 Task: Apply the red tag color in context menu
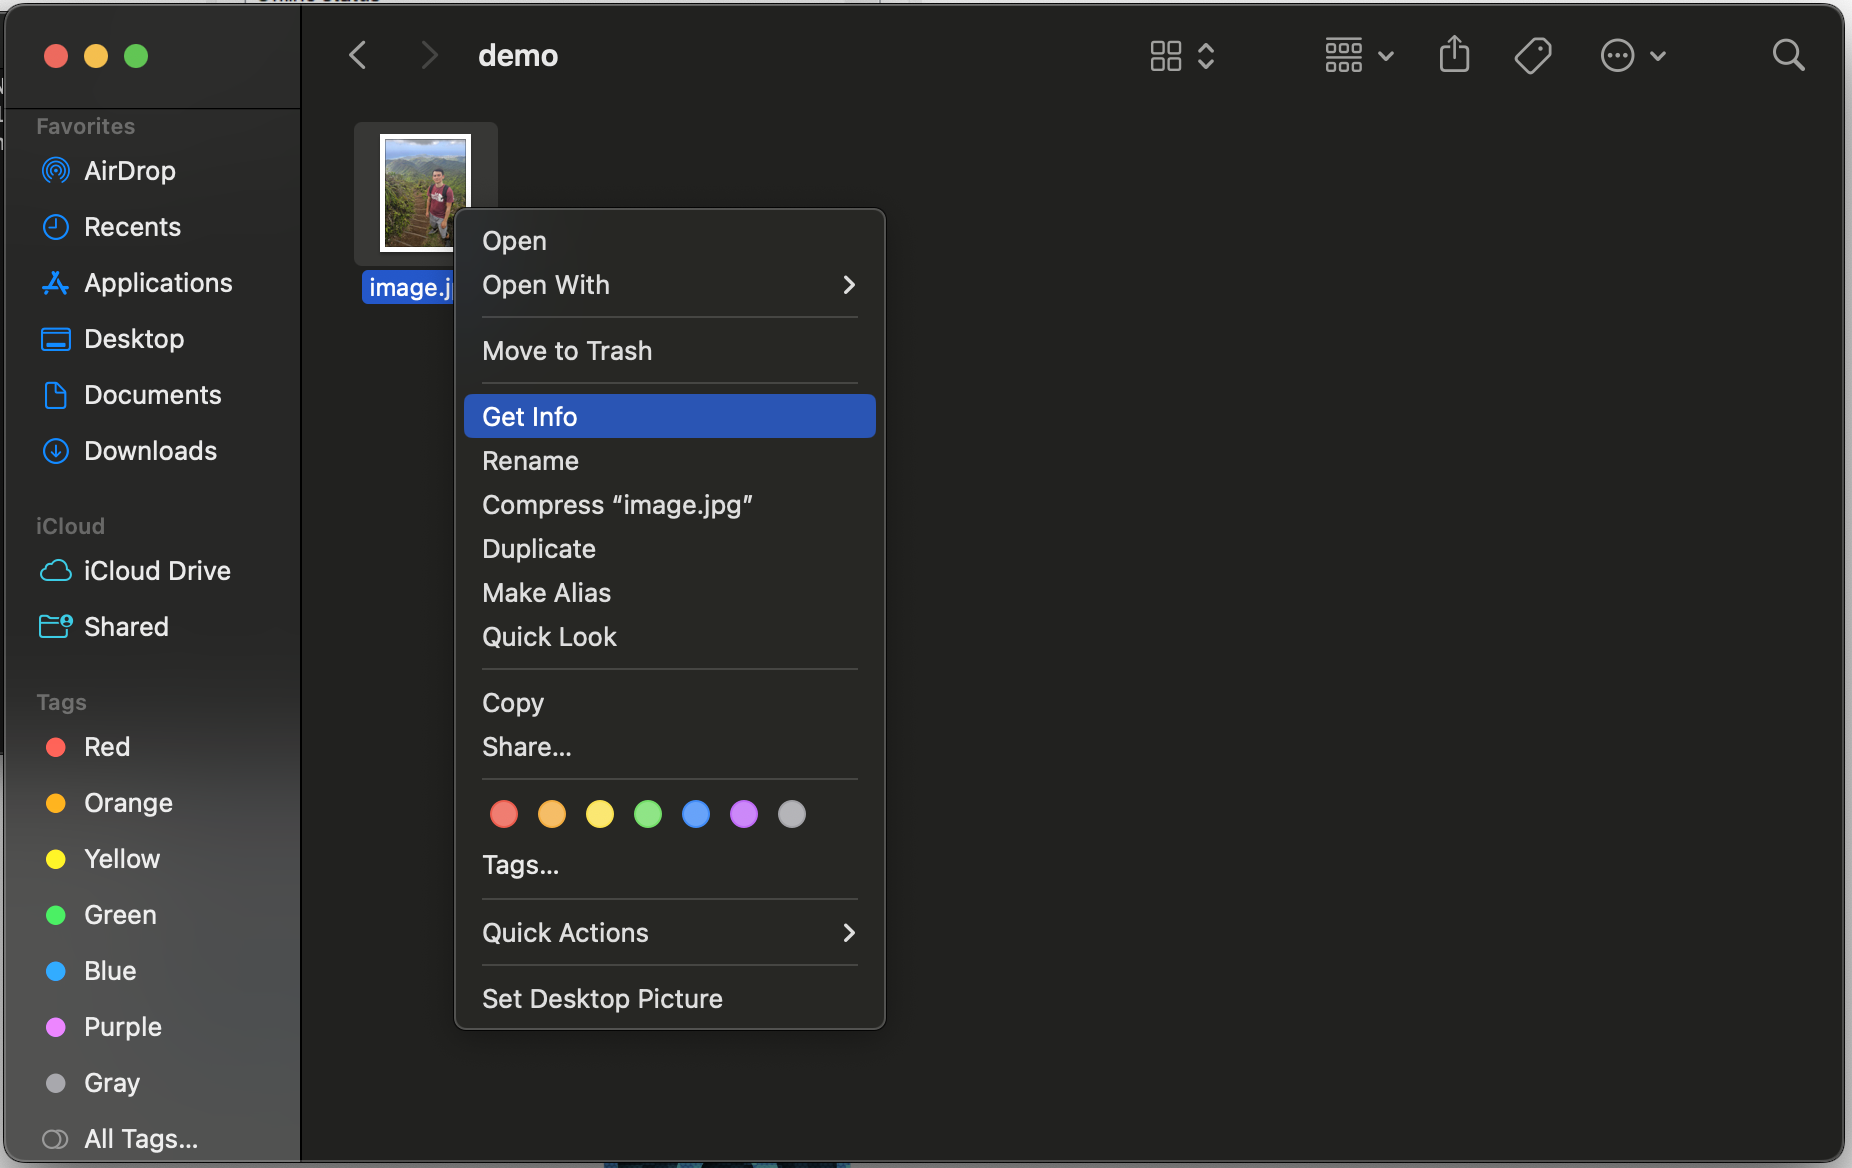(504, 814)
